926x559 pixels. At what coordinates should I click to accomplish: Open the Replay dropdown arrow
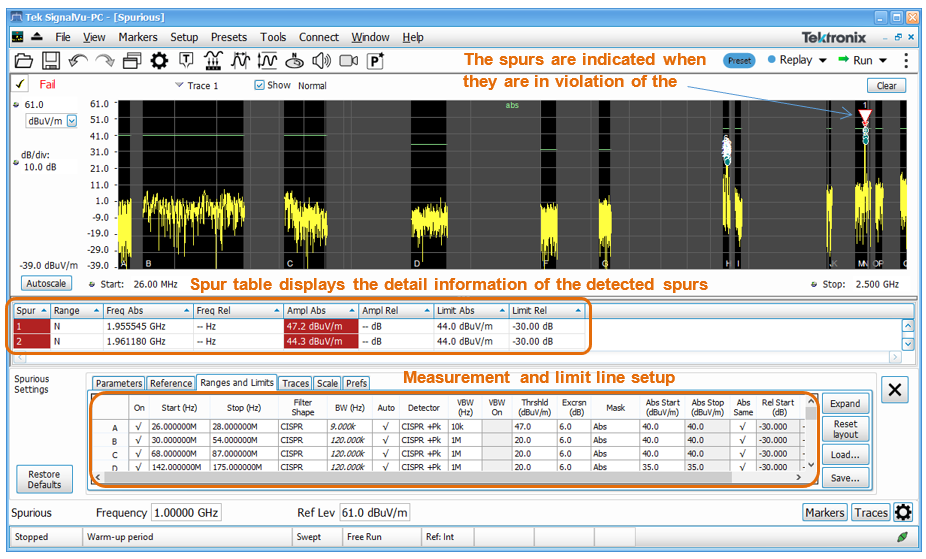point(823,60)
